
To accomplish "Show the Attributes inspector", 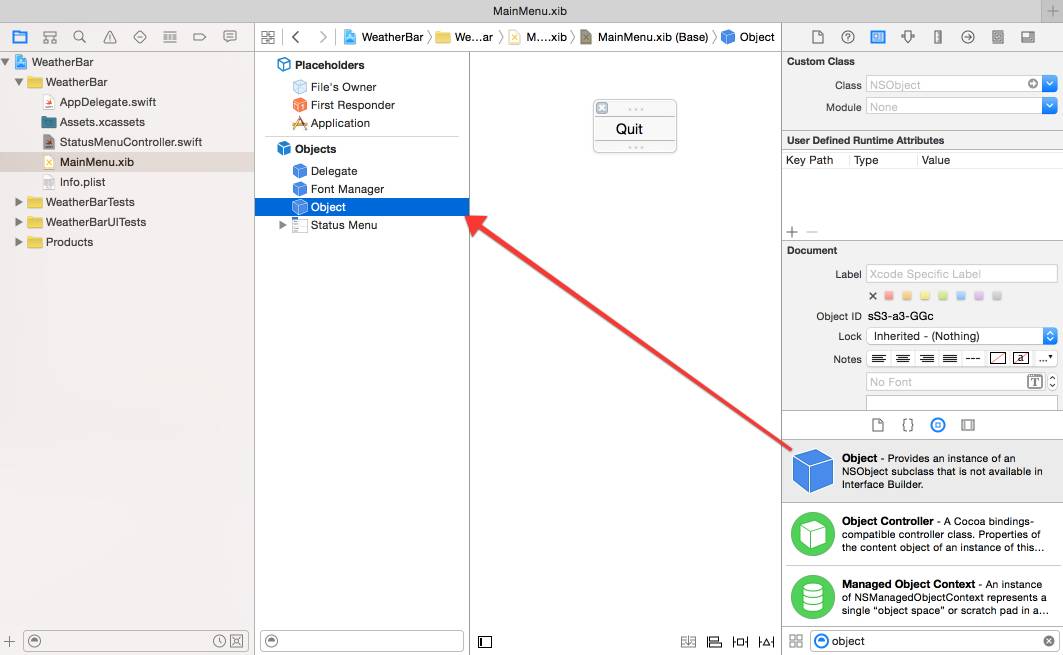I will click(908, 37).
